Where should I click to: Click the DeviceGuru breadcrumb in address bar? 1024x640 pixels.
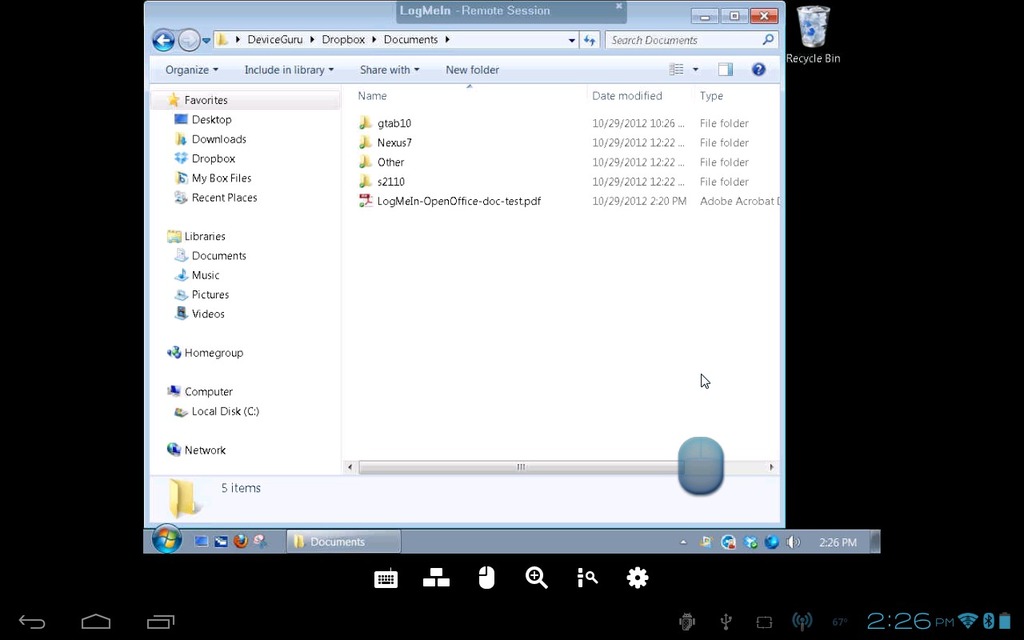275,39
